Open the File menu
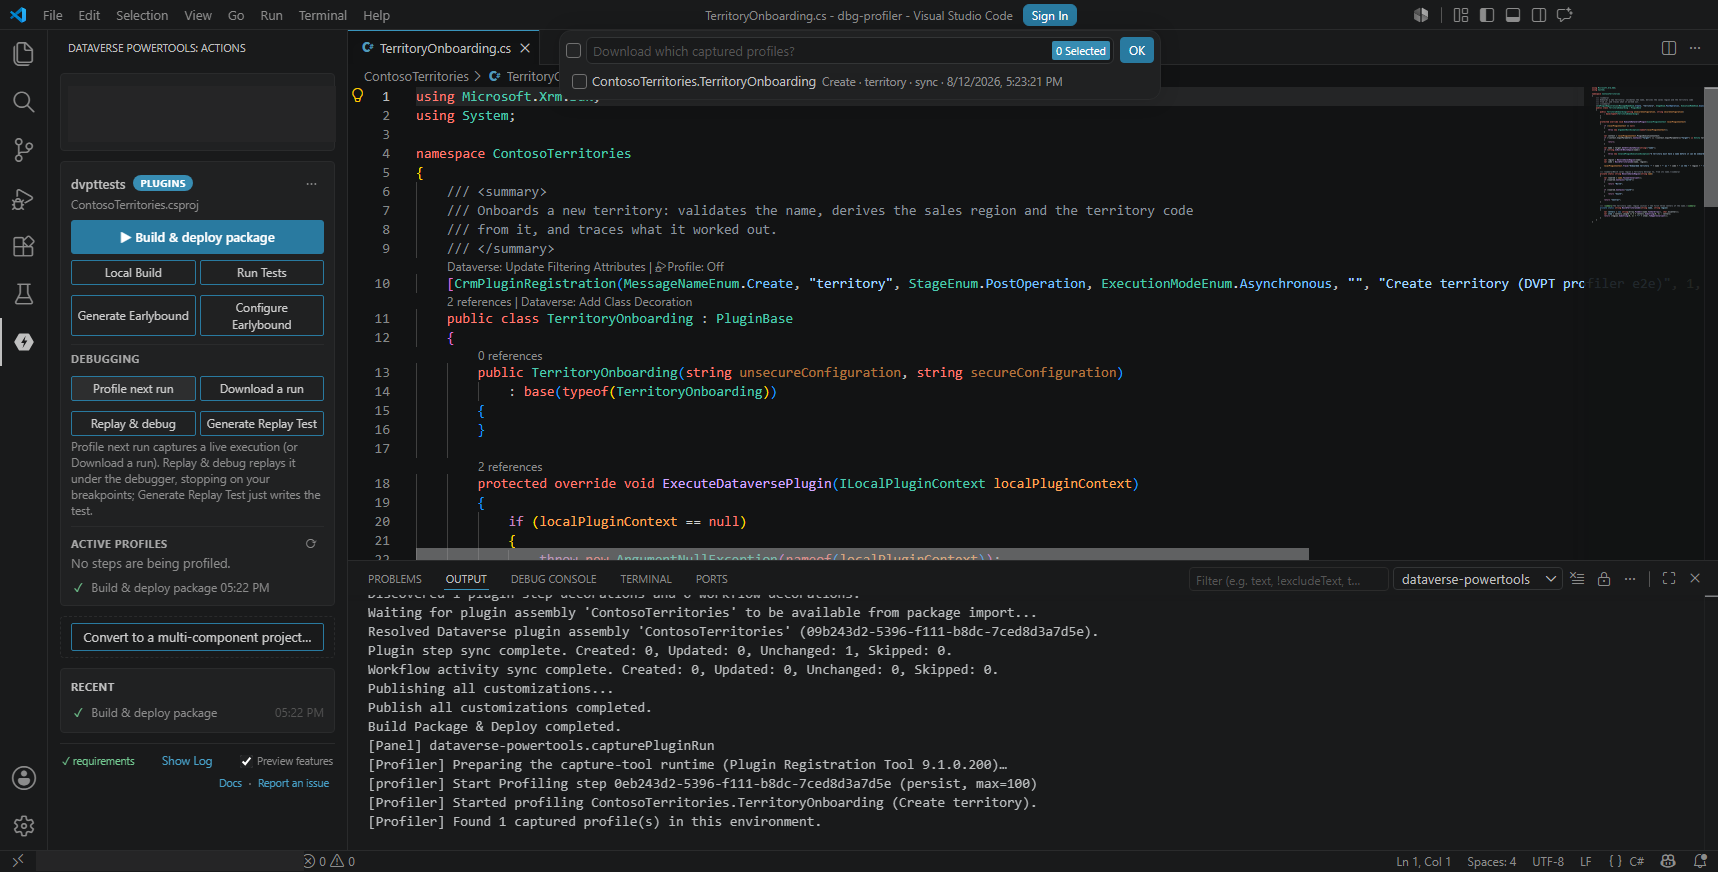The height and width of the screenshot is (872, 1718). 53,15
